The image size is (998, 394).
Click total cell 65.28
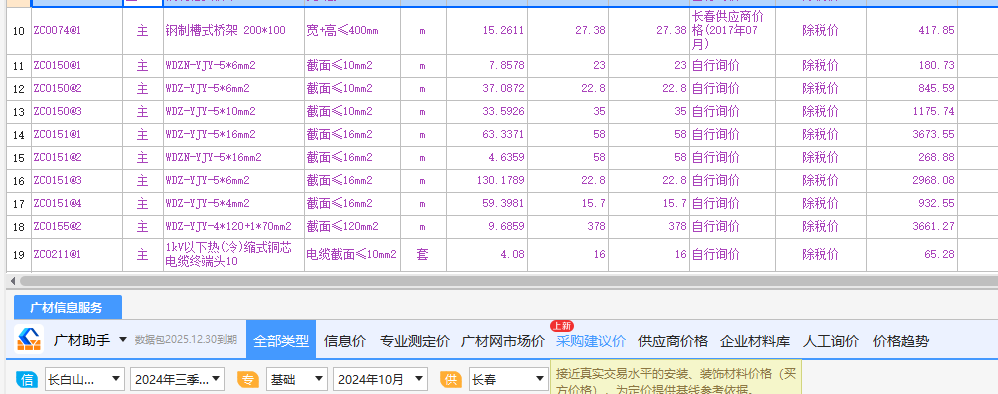pyautogui.click(x=912, y=255)
